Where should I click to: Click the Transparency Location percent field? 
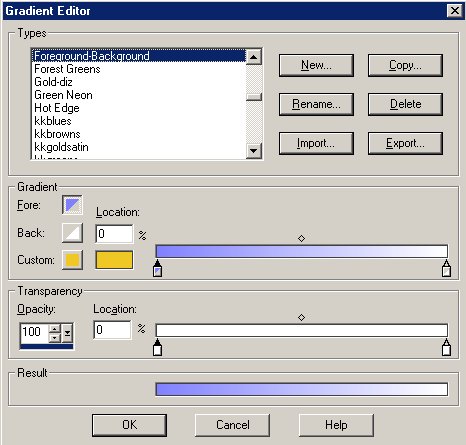tap(112, 330)
